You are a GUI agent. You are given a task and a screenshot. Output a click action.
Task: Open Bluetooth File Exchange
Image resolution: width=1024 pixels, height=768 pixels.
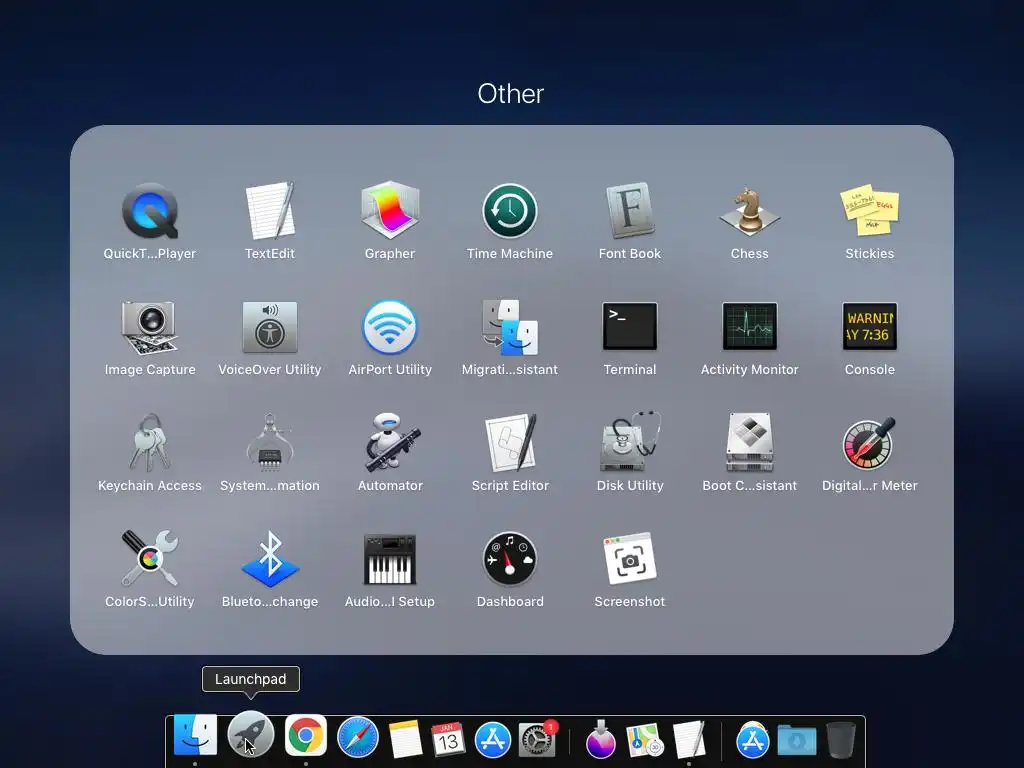pos(270,559)
